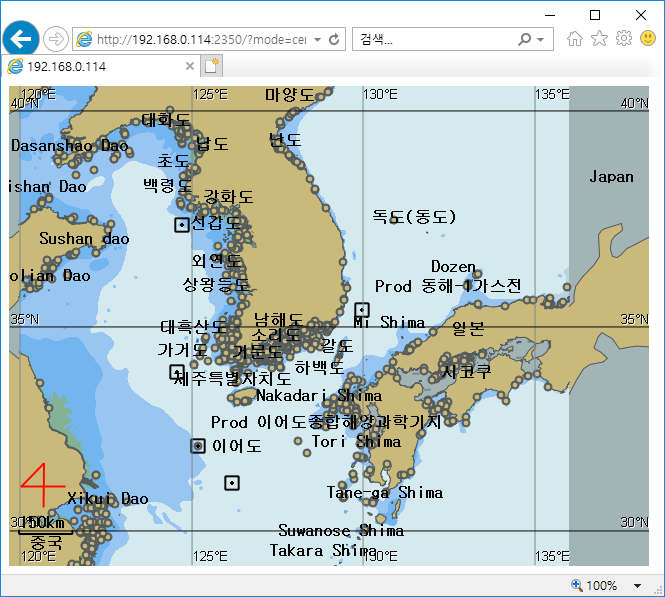The image size is (665, 597).
Task: Click the search magnifier icon
Action: click(525, 40)
